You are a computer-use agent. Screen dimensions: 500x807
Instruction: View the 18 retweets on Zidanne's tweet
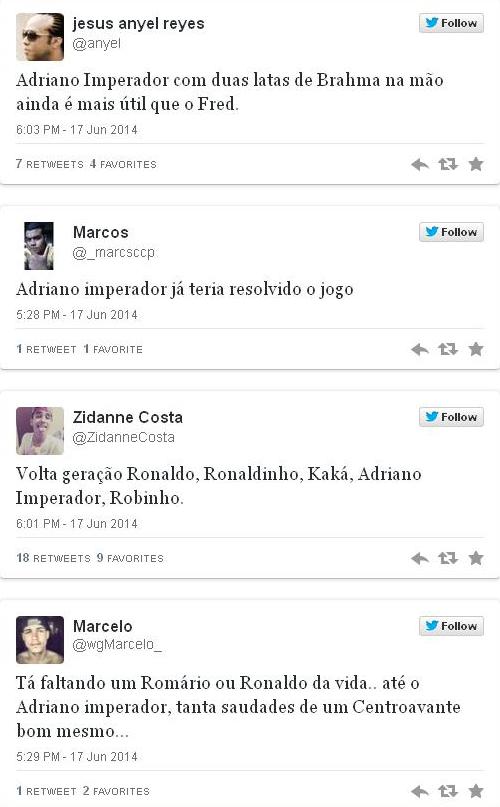point(53,558)
